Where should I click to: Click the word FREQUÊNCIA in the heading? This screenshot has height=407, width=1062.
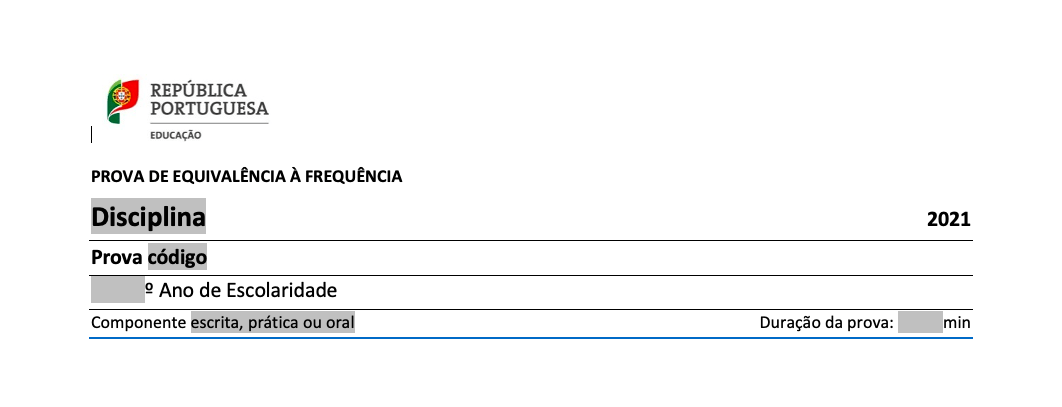click(x=354, y=176)
